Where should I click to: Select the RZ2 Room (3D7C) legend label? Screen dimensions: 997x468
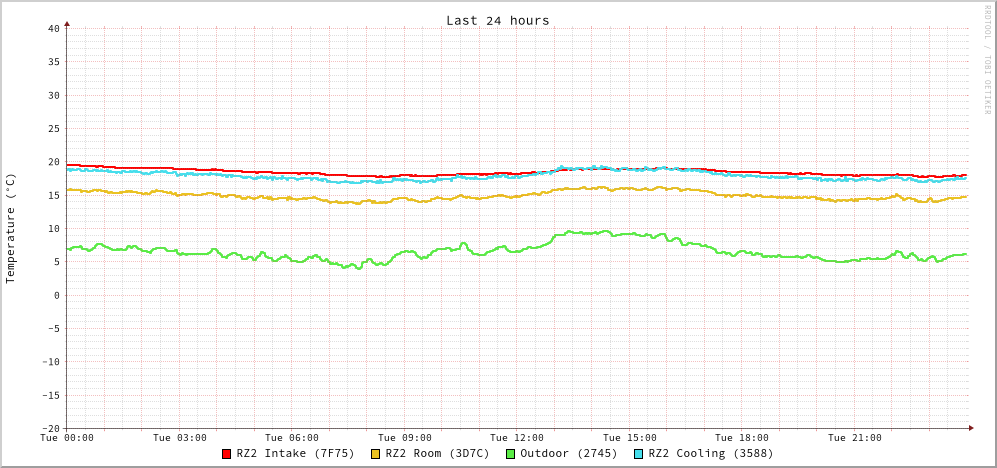pos(437,453)
